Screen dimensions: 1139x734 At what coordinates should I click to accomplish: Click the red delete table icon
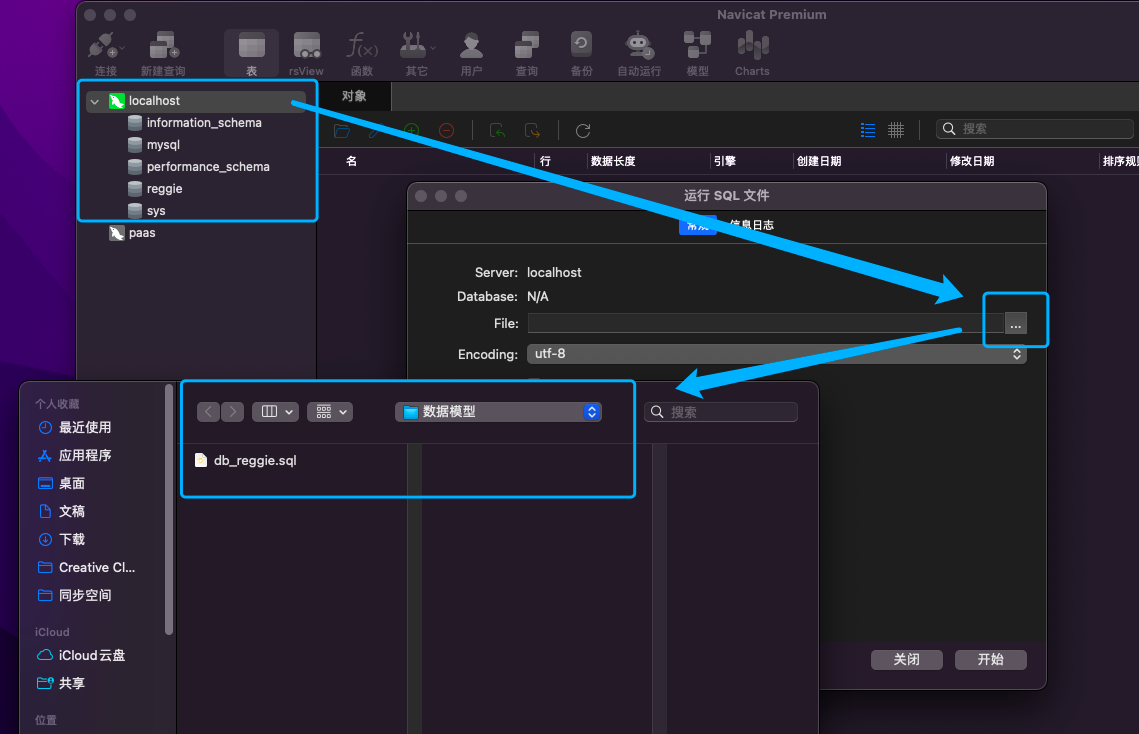point(447,130)
